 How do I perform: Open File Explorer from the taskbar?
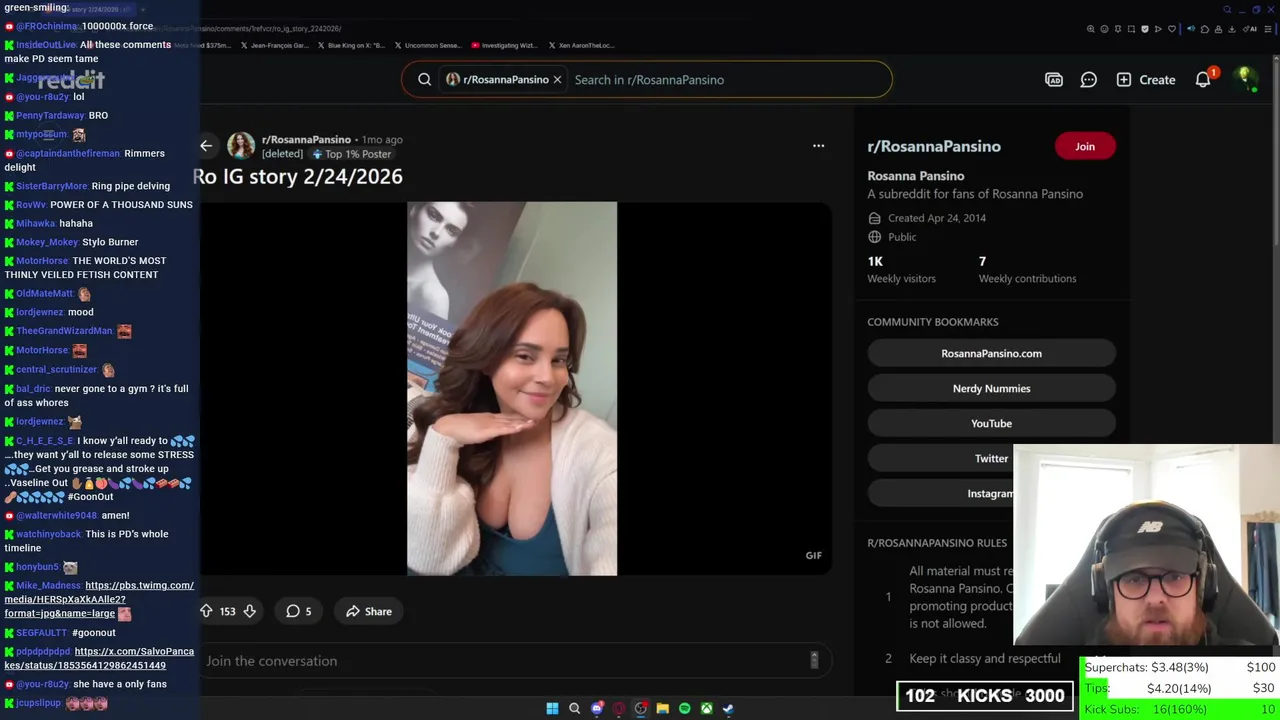click(662, 709)
